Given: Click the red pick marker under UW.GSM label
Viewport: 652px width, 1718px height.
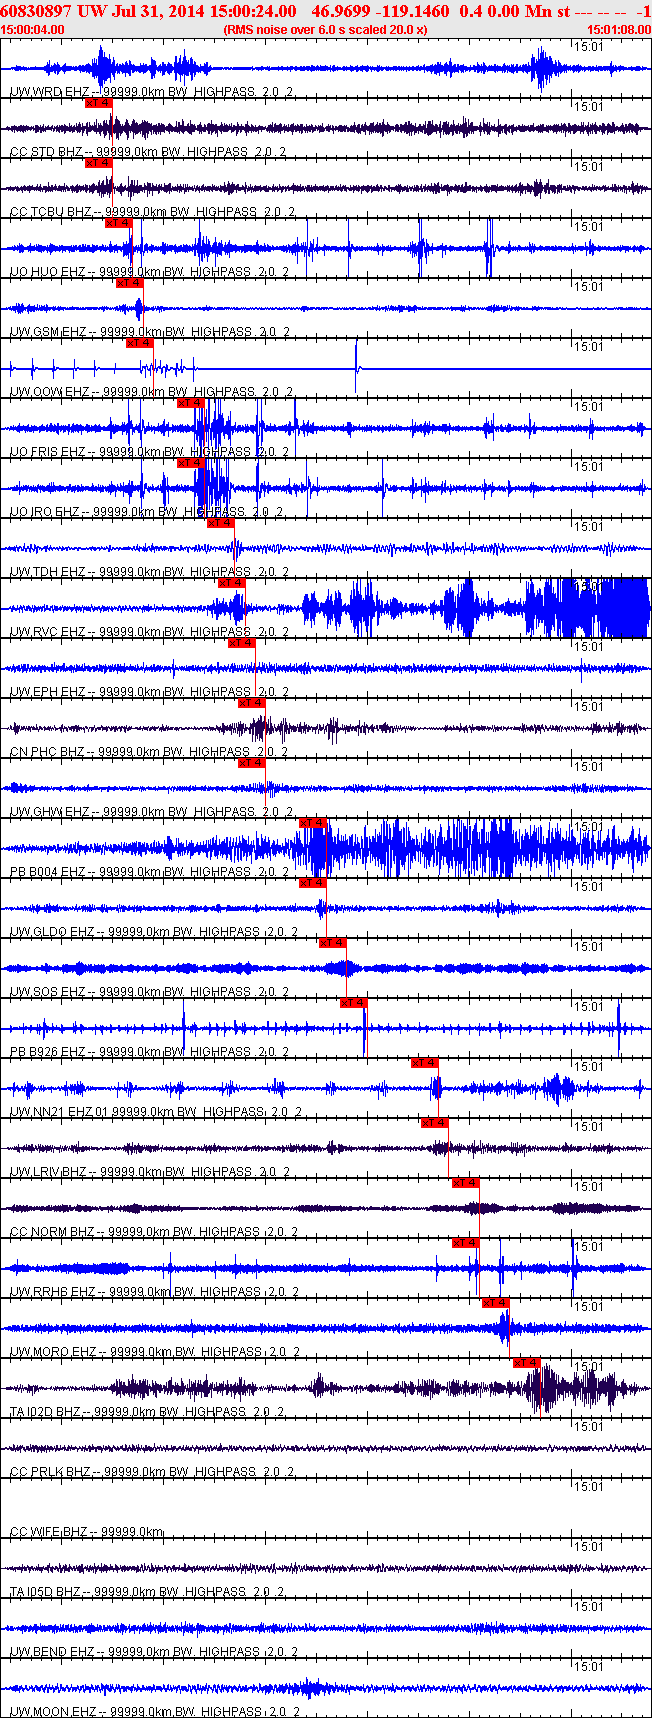Looking at the screenshot, I should point(139,342).
